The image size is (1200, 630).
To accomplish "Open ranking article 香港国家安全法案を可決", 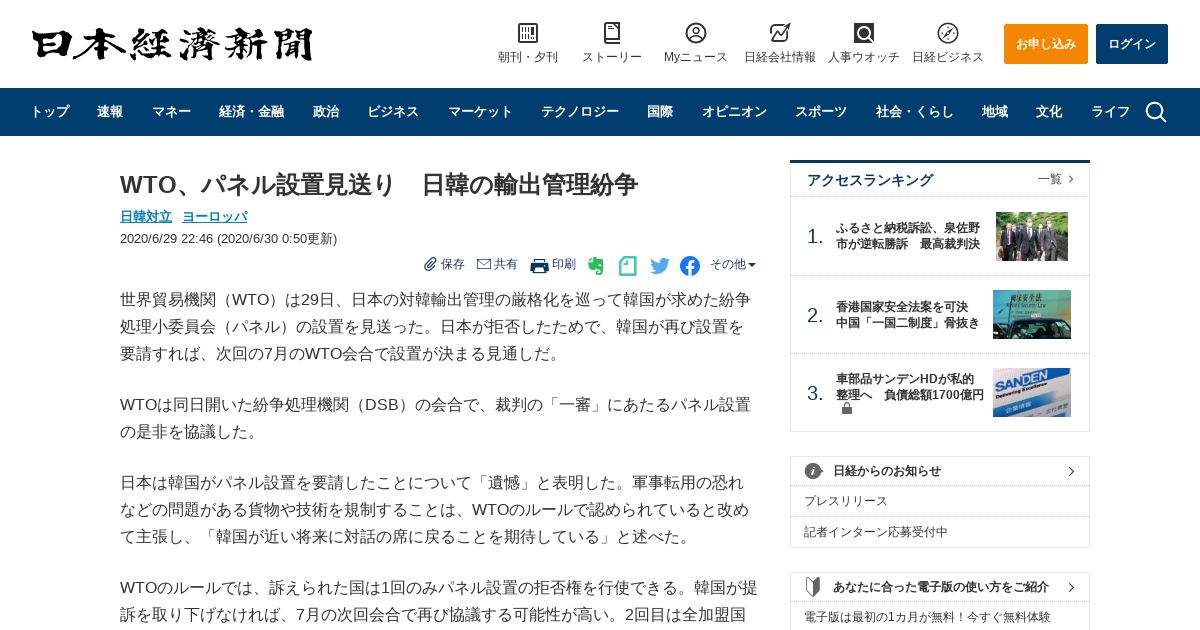I will [x=908, y=315].
